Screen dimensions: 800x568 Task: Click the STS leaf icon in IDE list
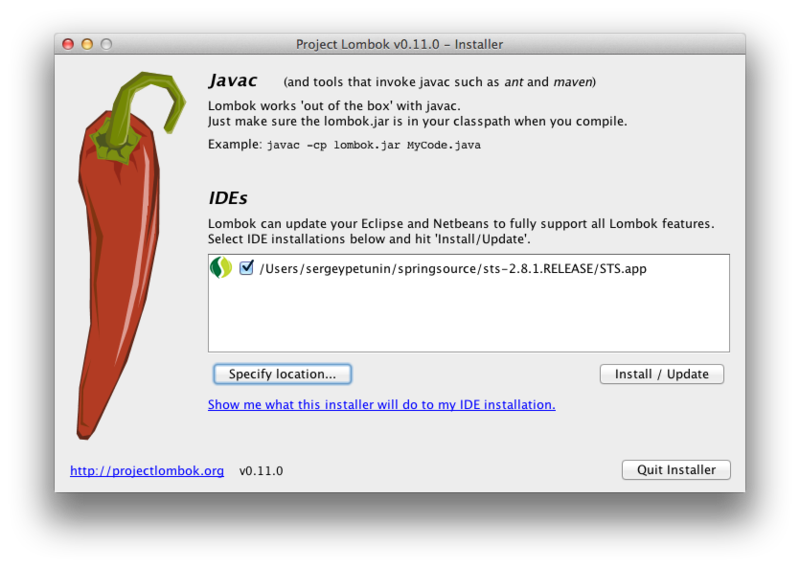coord(221,267)
